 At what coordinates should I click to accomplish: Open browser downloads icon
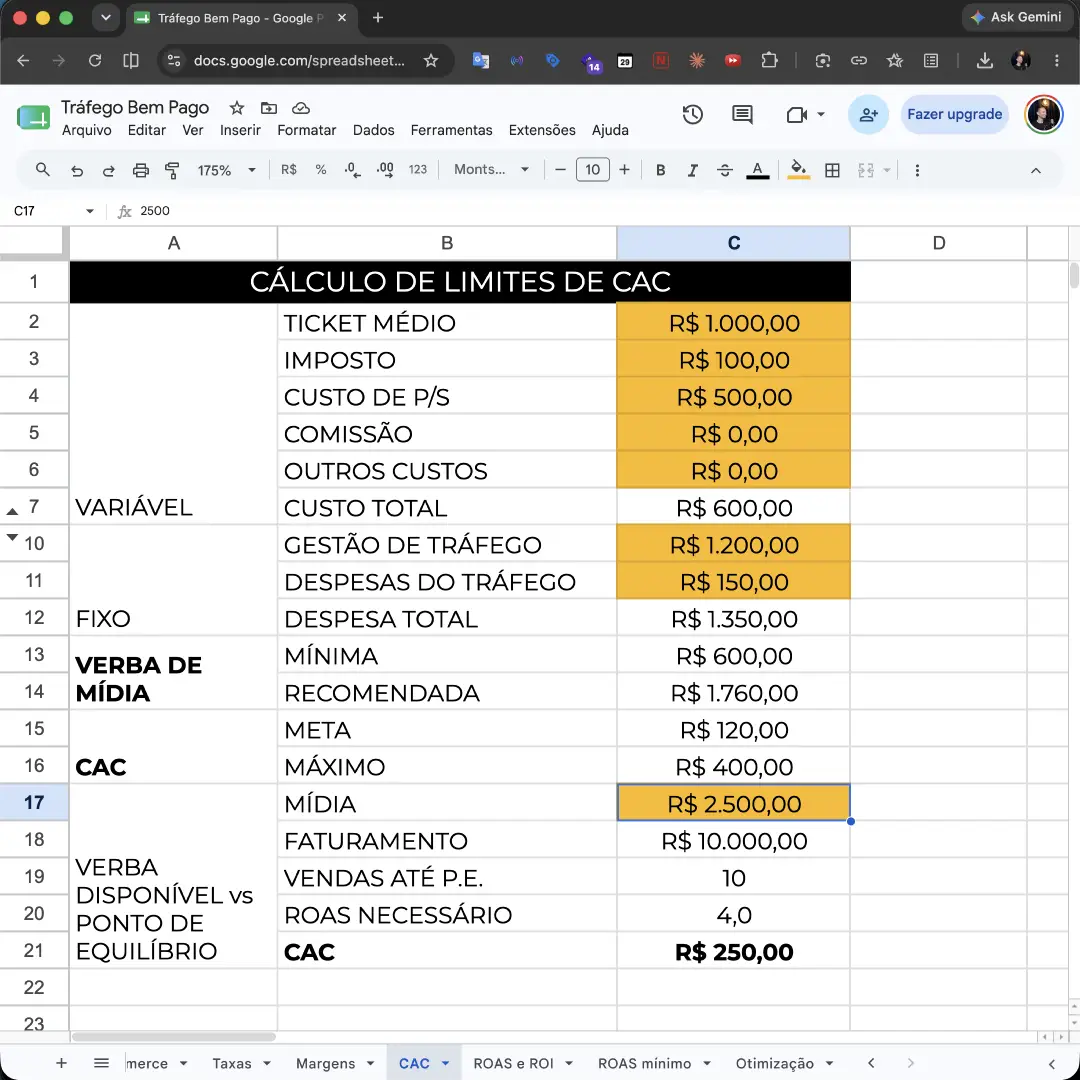(x=984, y=61)
